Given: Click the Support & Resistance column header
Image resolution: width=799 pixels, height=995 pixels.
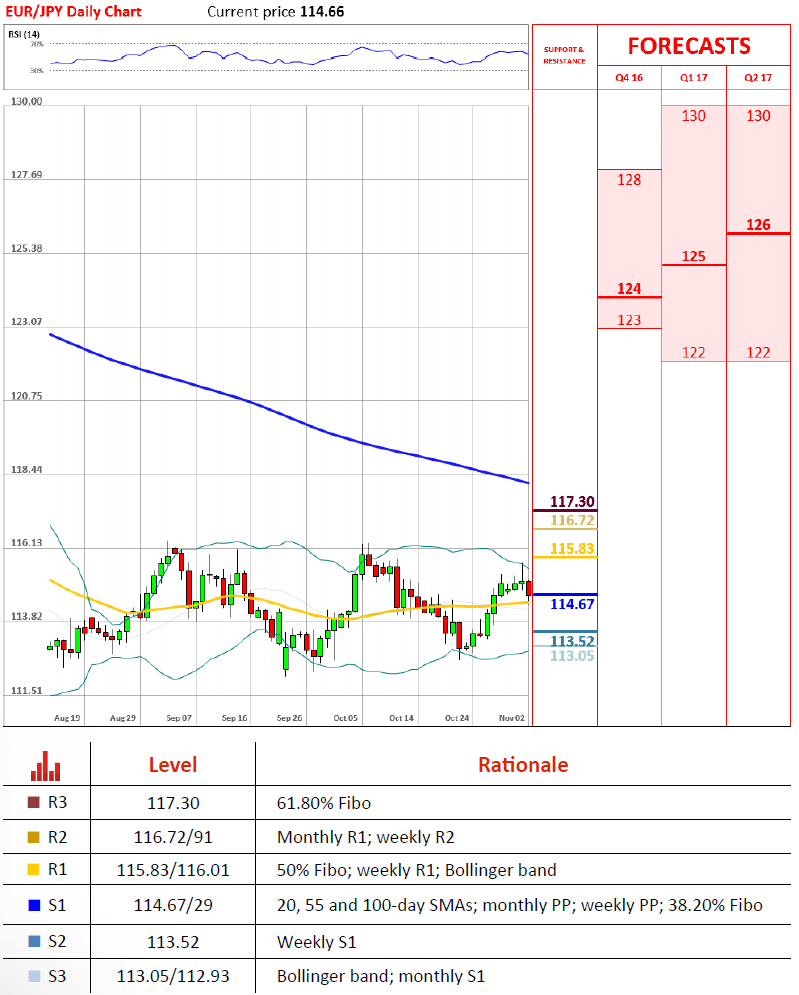Looking at the screenshot, I should 564,55.
